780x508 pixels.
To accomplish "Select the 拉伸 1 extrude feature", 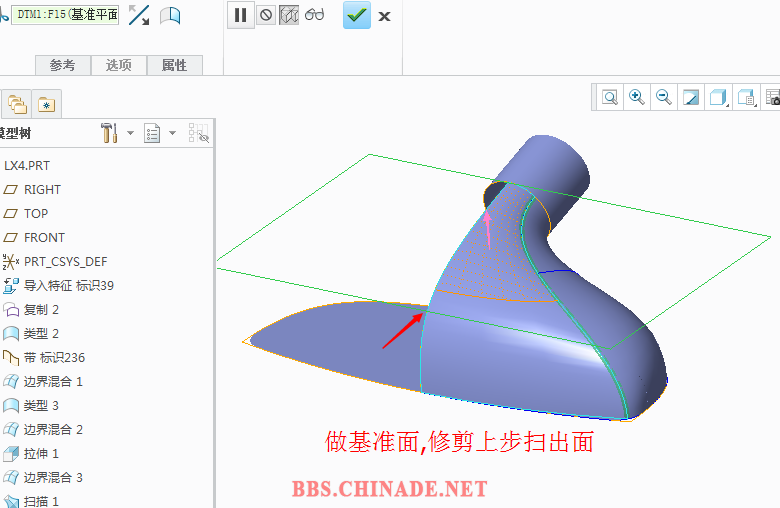I will [31, 453].
